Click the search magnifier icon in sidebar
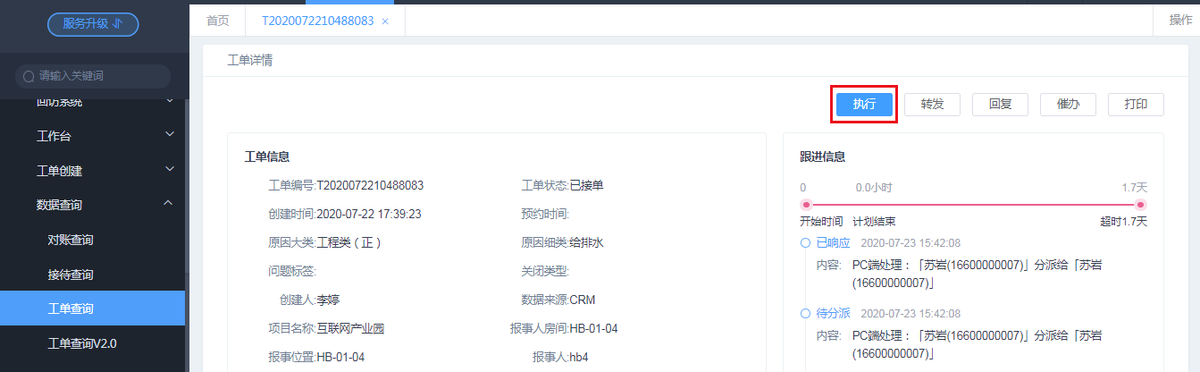The height and width of the screenshot is (372, 1200). point(29,76)
